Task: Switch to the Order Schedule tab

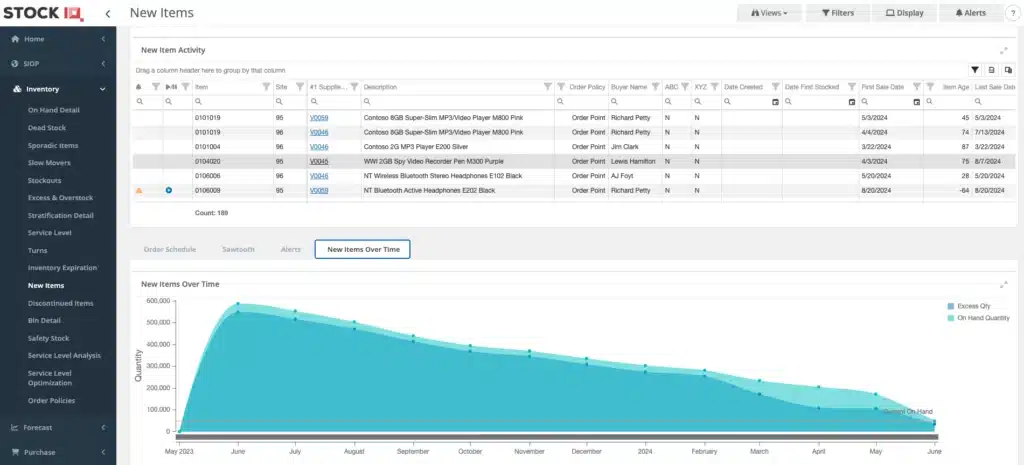Action: [x=170, y=249]
